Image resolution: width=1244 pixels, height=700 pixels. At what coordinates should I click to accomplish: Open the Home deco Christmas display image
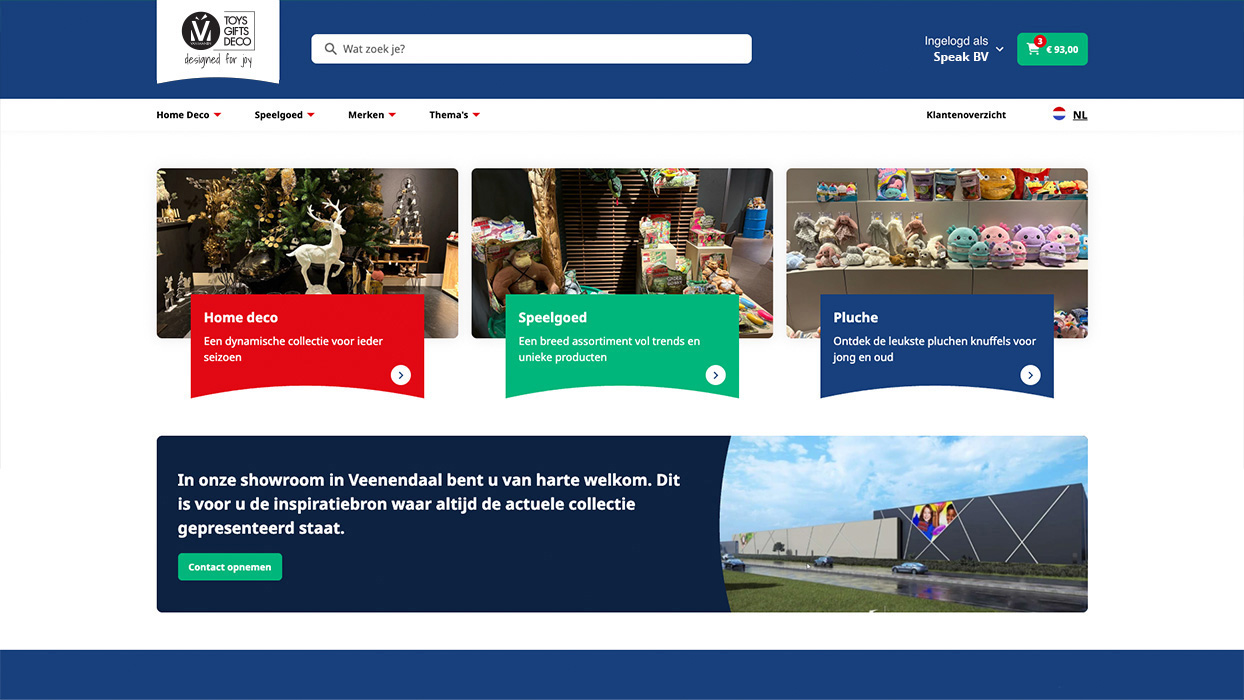[307, 230]
